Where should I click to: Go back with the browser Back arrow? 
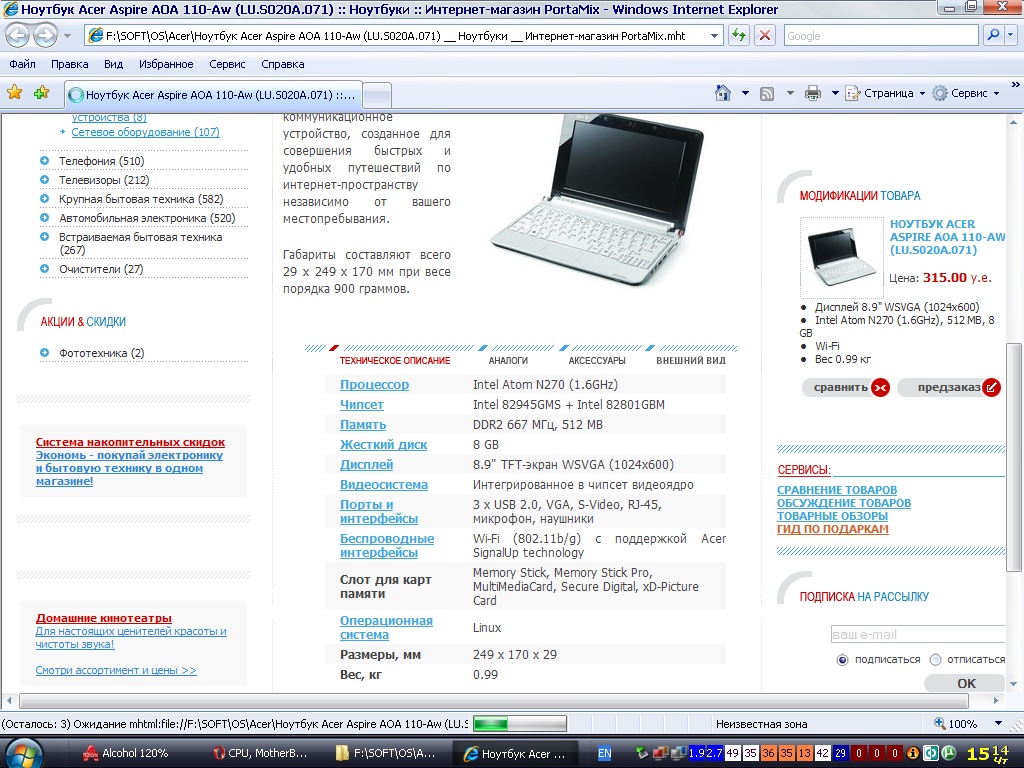point(18,35)
